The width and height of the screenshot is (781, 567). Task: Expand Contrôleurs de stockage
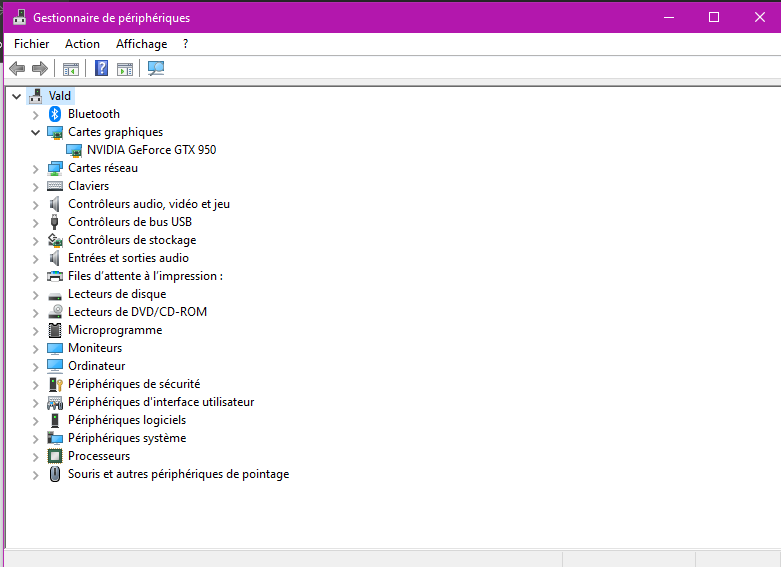click(x=35, y=241)
